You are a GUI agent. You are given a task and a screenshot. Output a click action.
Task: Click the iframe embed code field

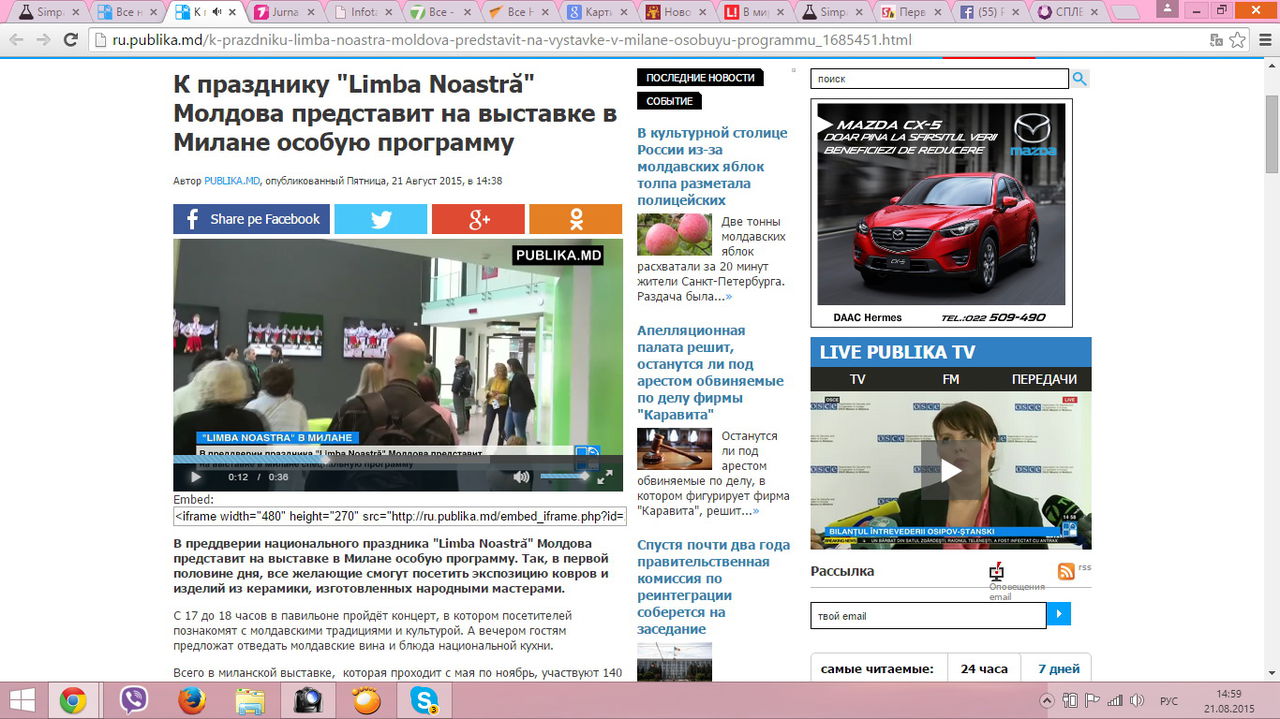point(400,516)
